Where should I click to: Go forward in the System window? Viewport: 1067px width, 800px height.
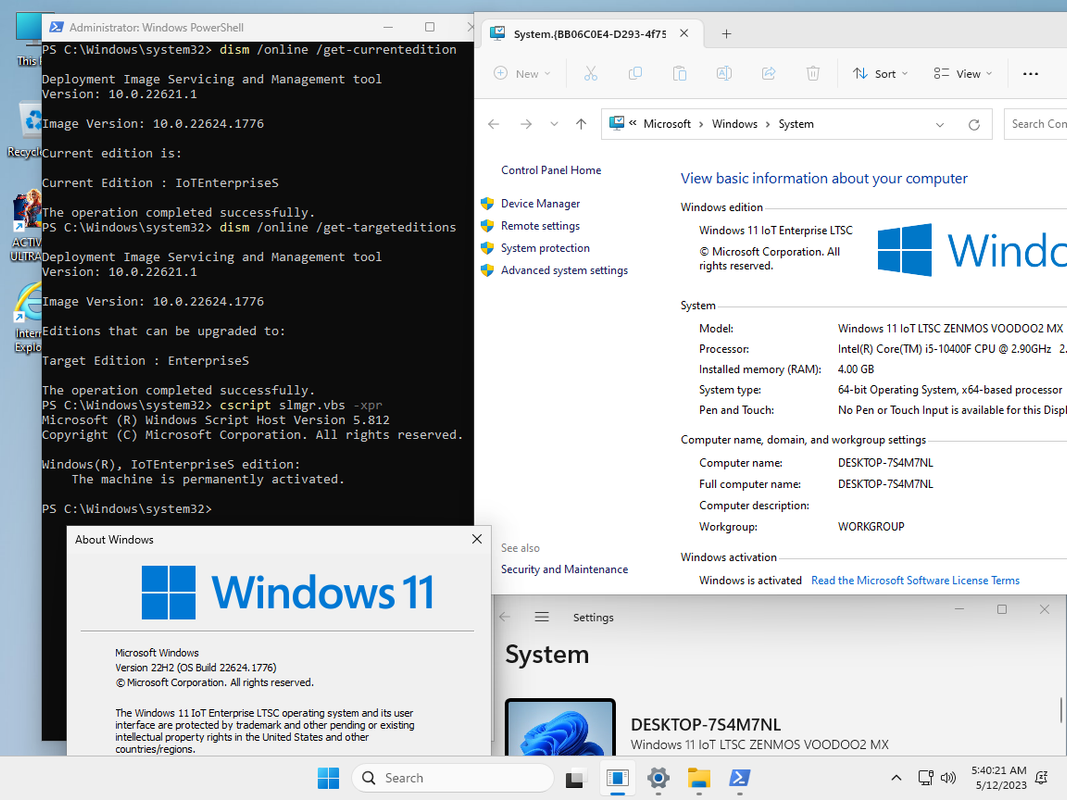pos(526,124)
